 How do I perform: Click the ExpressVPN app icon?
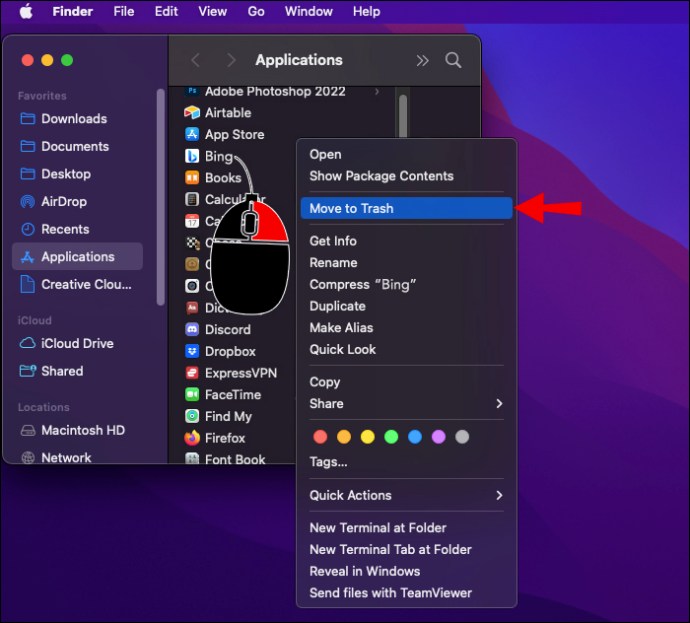pos(192,373)
